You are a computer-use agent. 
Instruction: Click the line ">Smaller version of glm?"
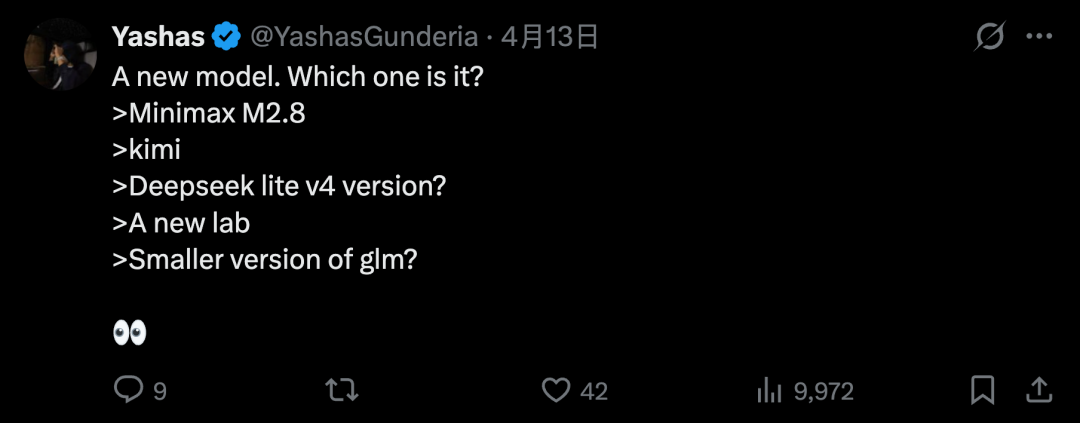point(264,258)
